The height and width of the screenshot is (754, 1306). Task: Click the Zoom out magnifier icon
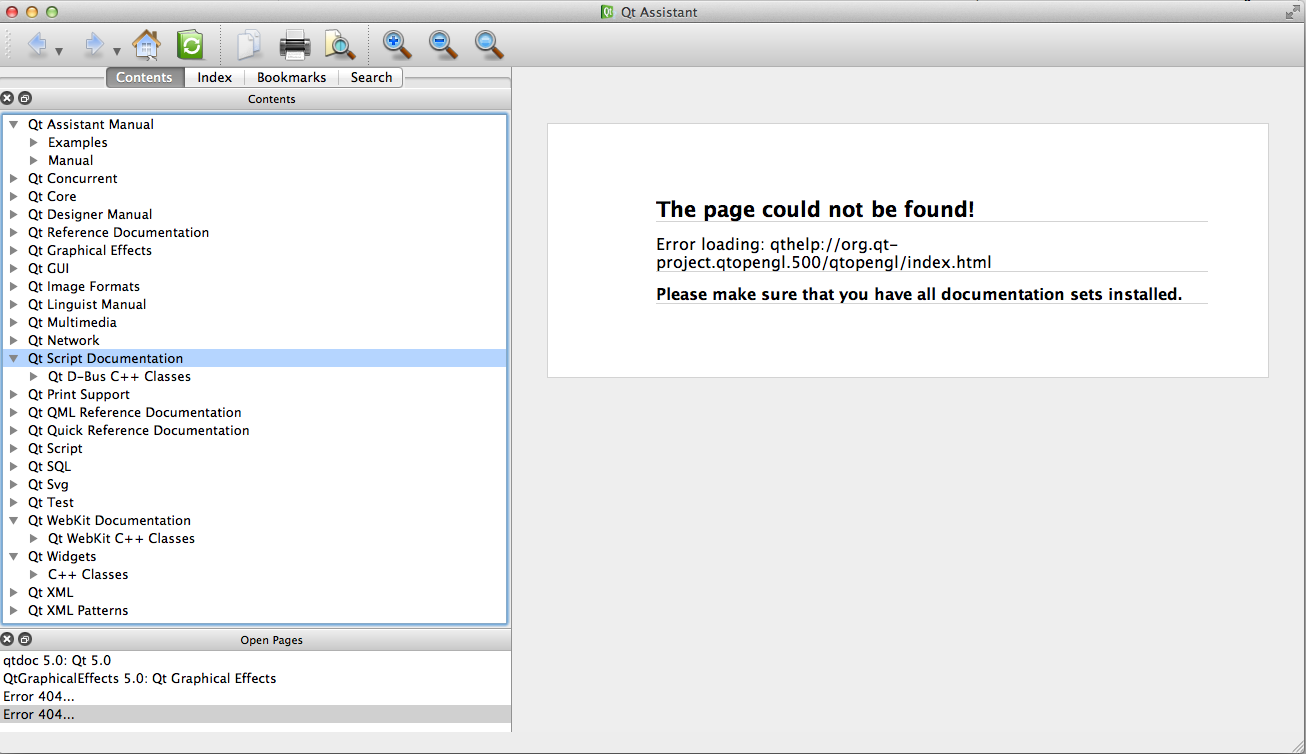tap(442, 45)
